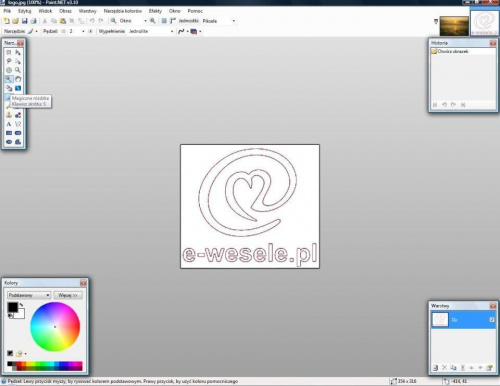This screenshot has width=500, height=386.
Task: Zoom in with toolbar magnifier
Action: tap(153, 21)
